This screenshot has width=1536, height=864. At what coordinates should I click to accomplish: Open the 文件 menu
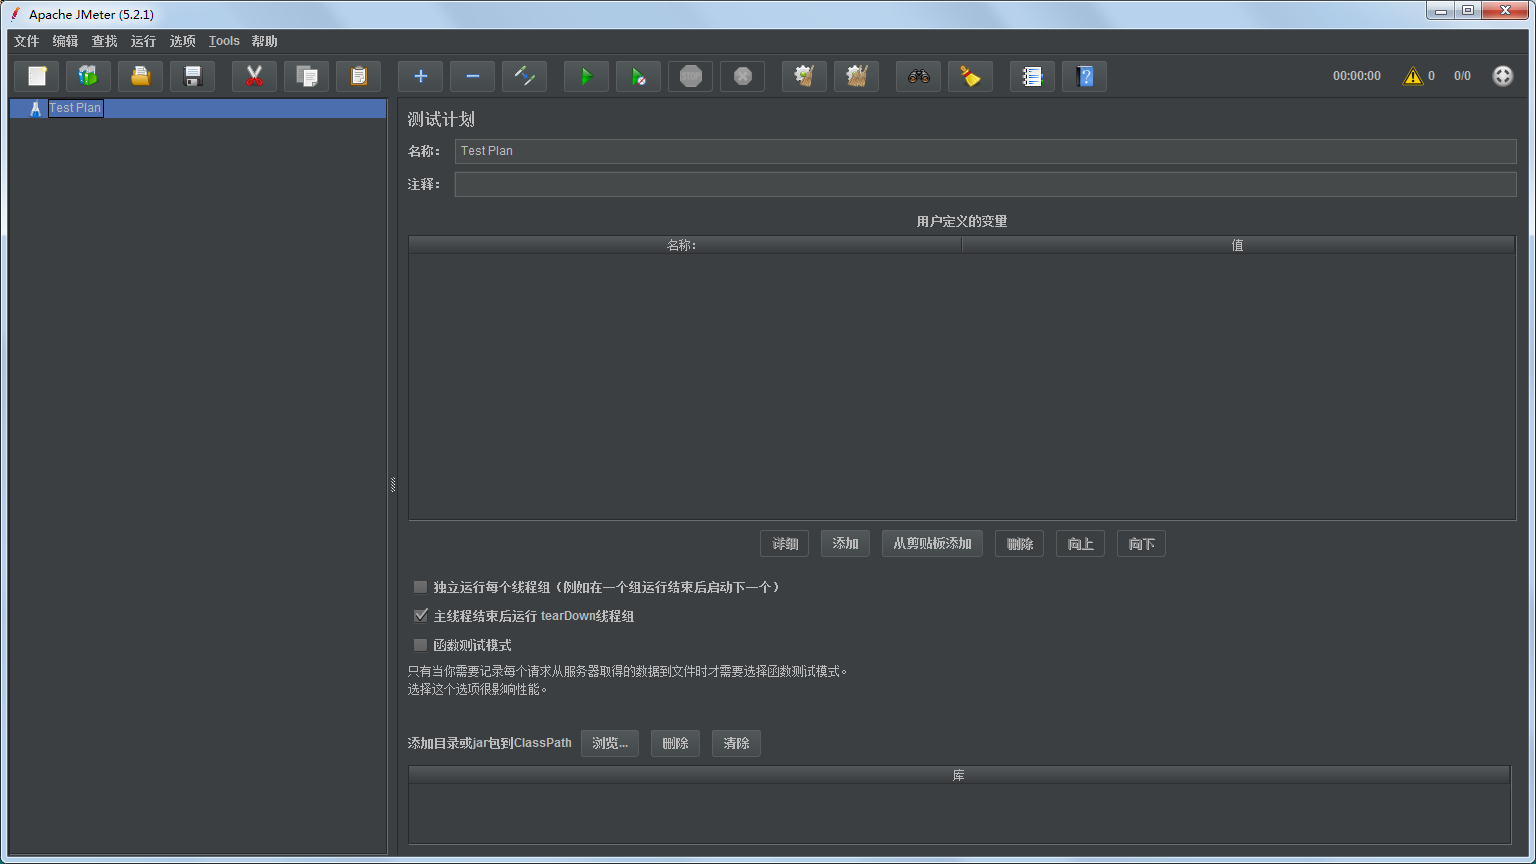(26, 41)
